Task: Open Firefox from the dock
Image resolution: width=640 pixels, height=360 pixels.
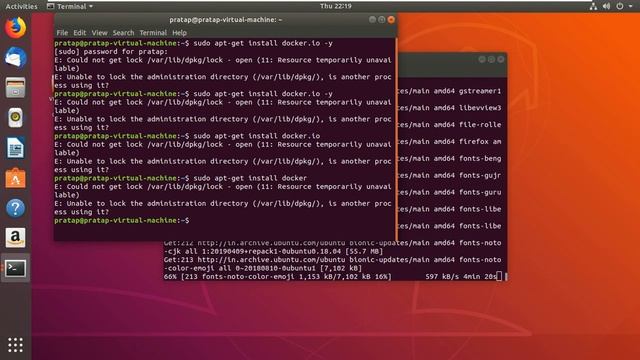Action: [16, 27]
